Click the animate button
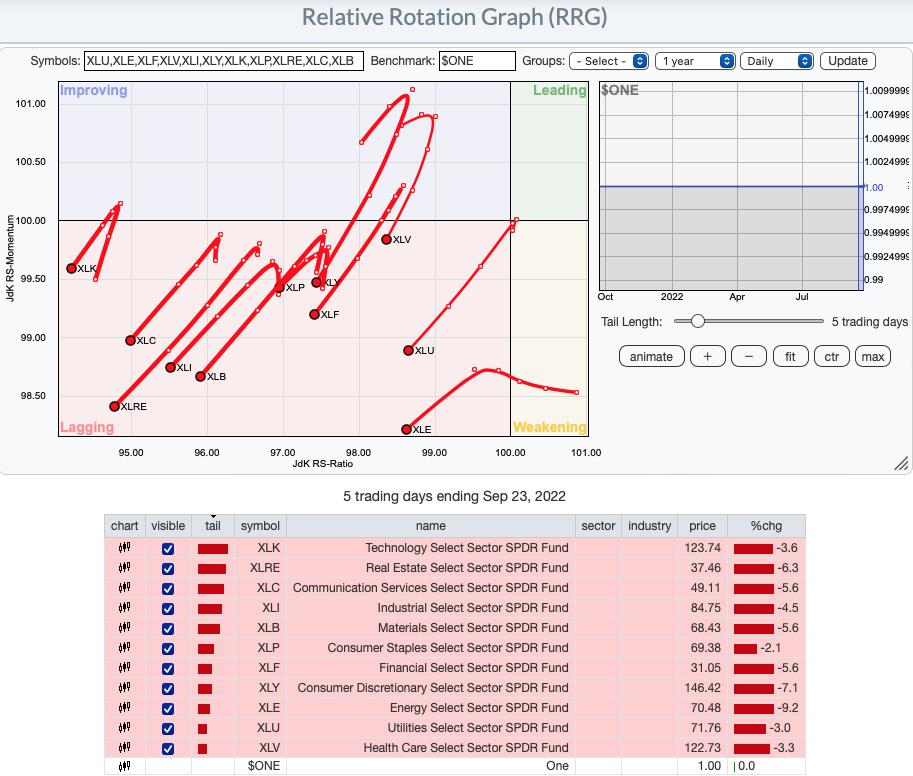 click(x=652, y=357)
